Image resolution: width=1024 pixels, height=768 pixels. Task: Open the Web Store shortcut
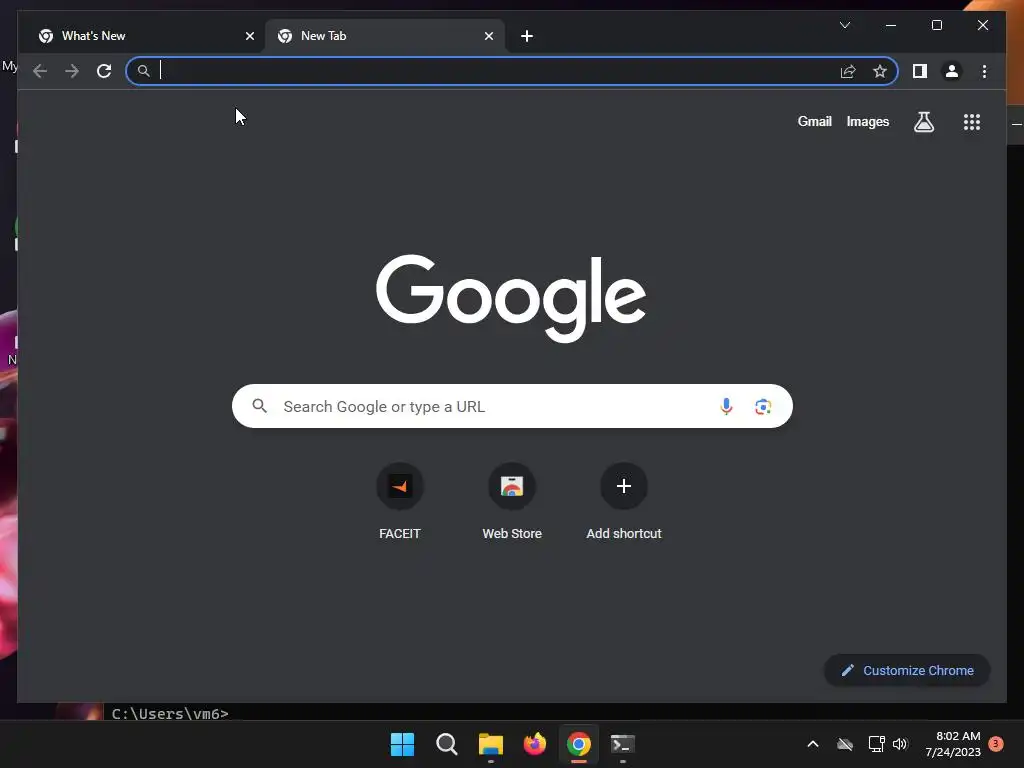click(512, 502)
